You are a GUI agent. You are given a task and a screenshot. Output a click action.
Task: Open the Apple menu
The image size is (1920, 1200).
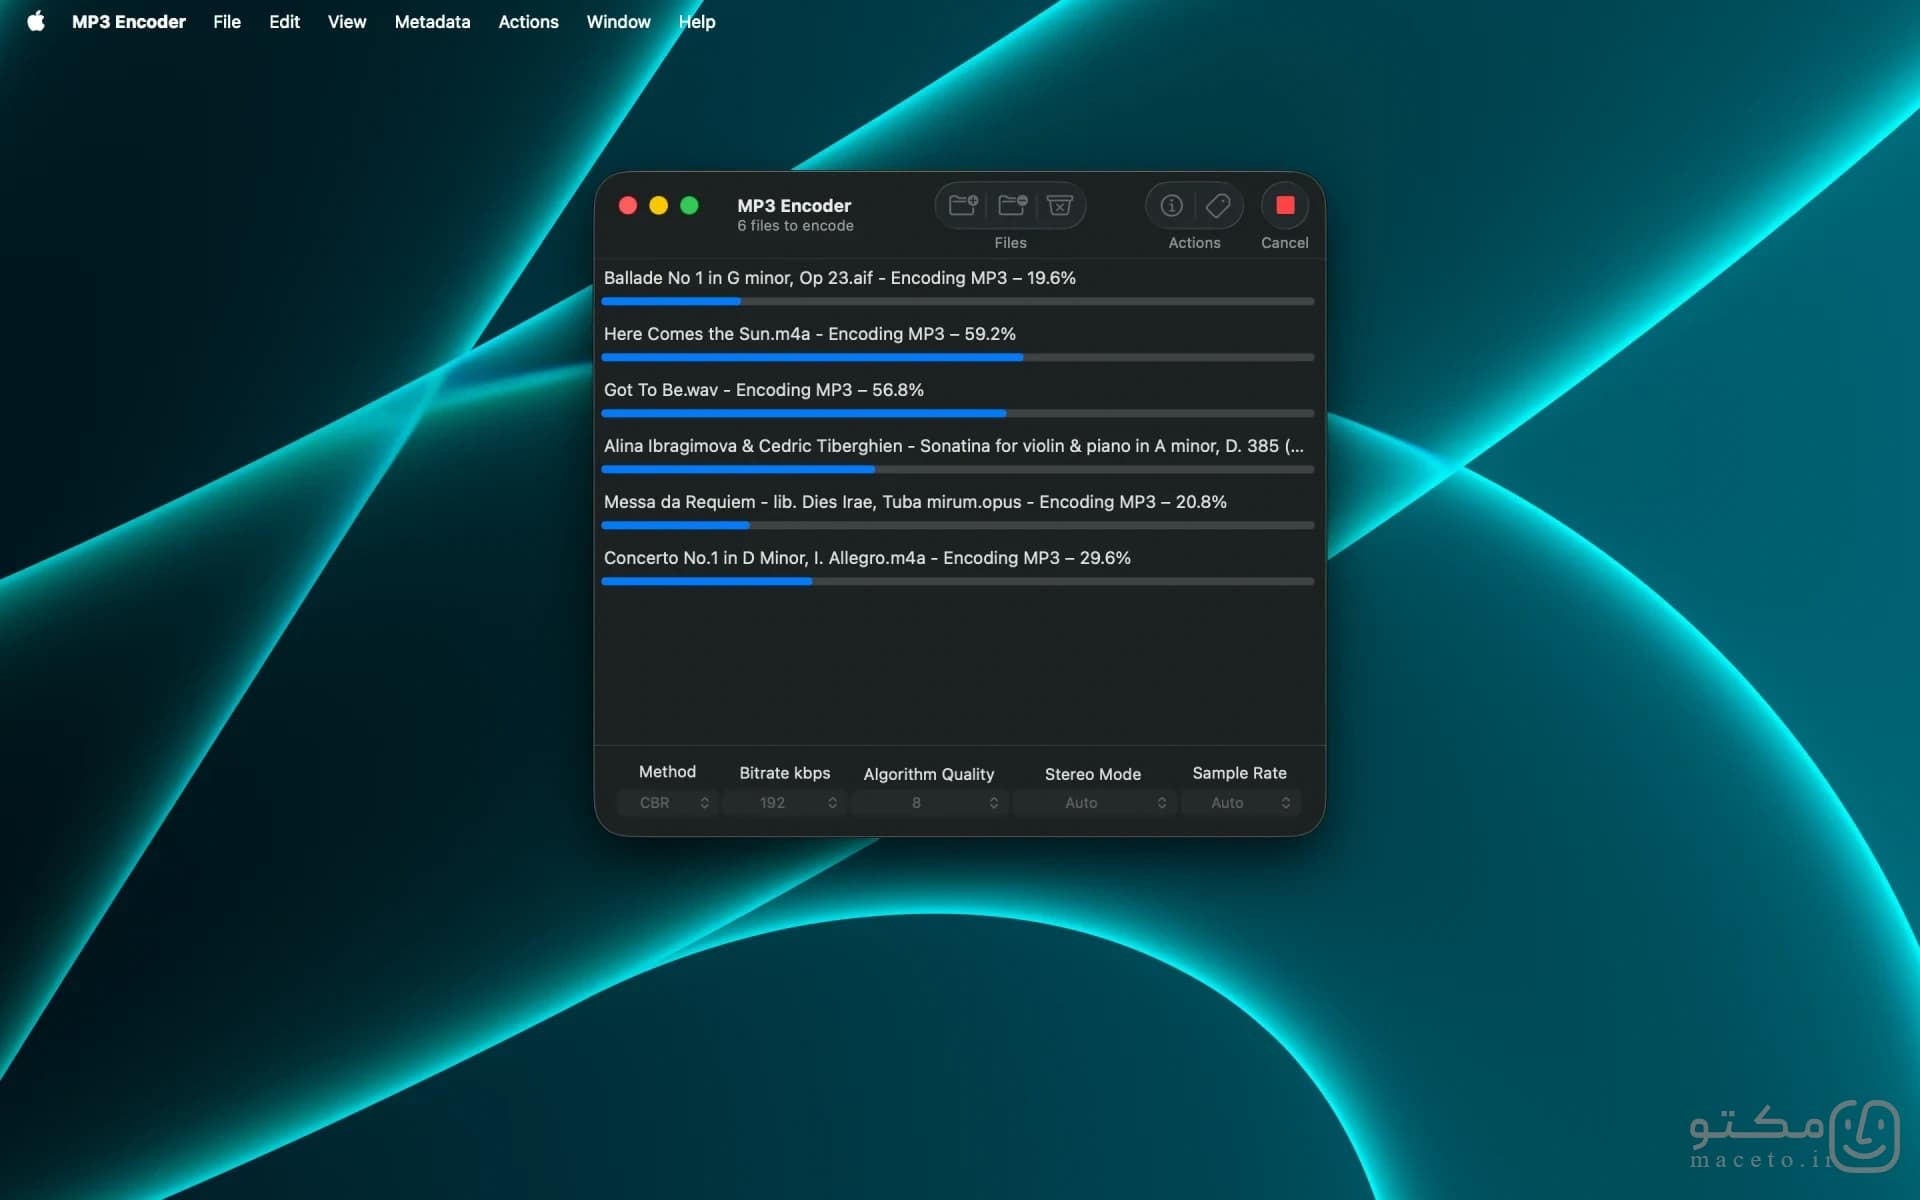[36, 21]
